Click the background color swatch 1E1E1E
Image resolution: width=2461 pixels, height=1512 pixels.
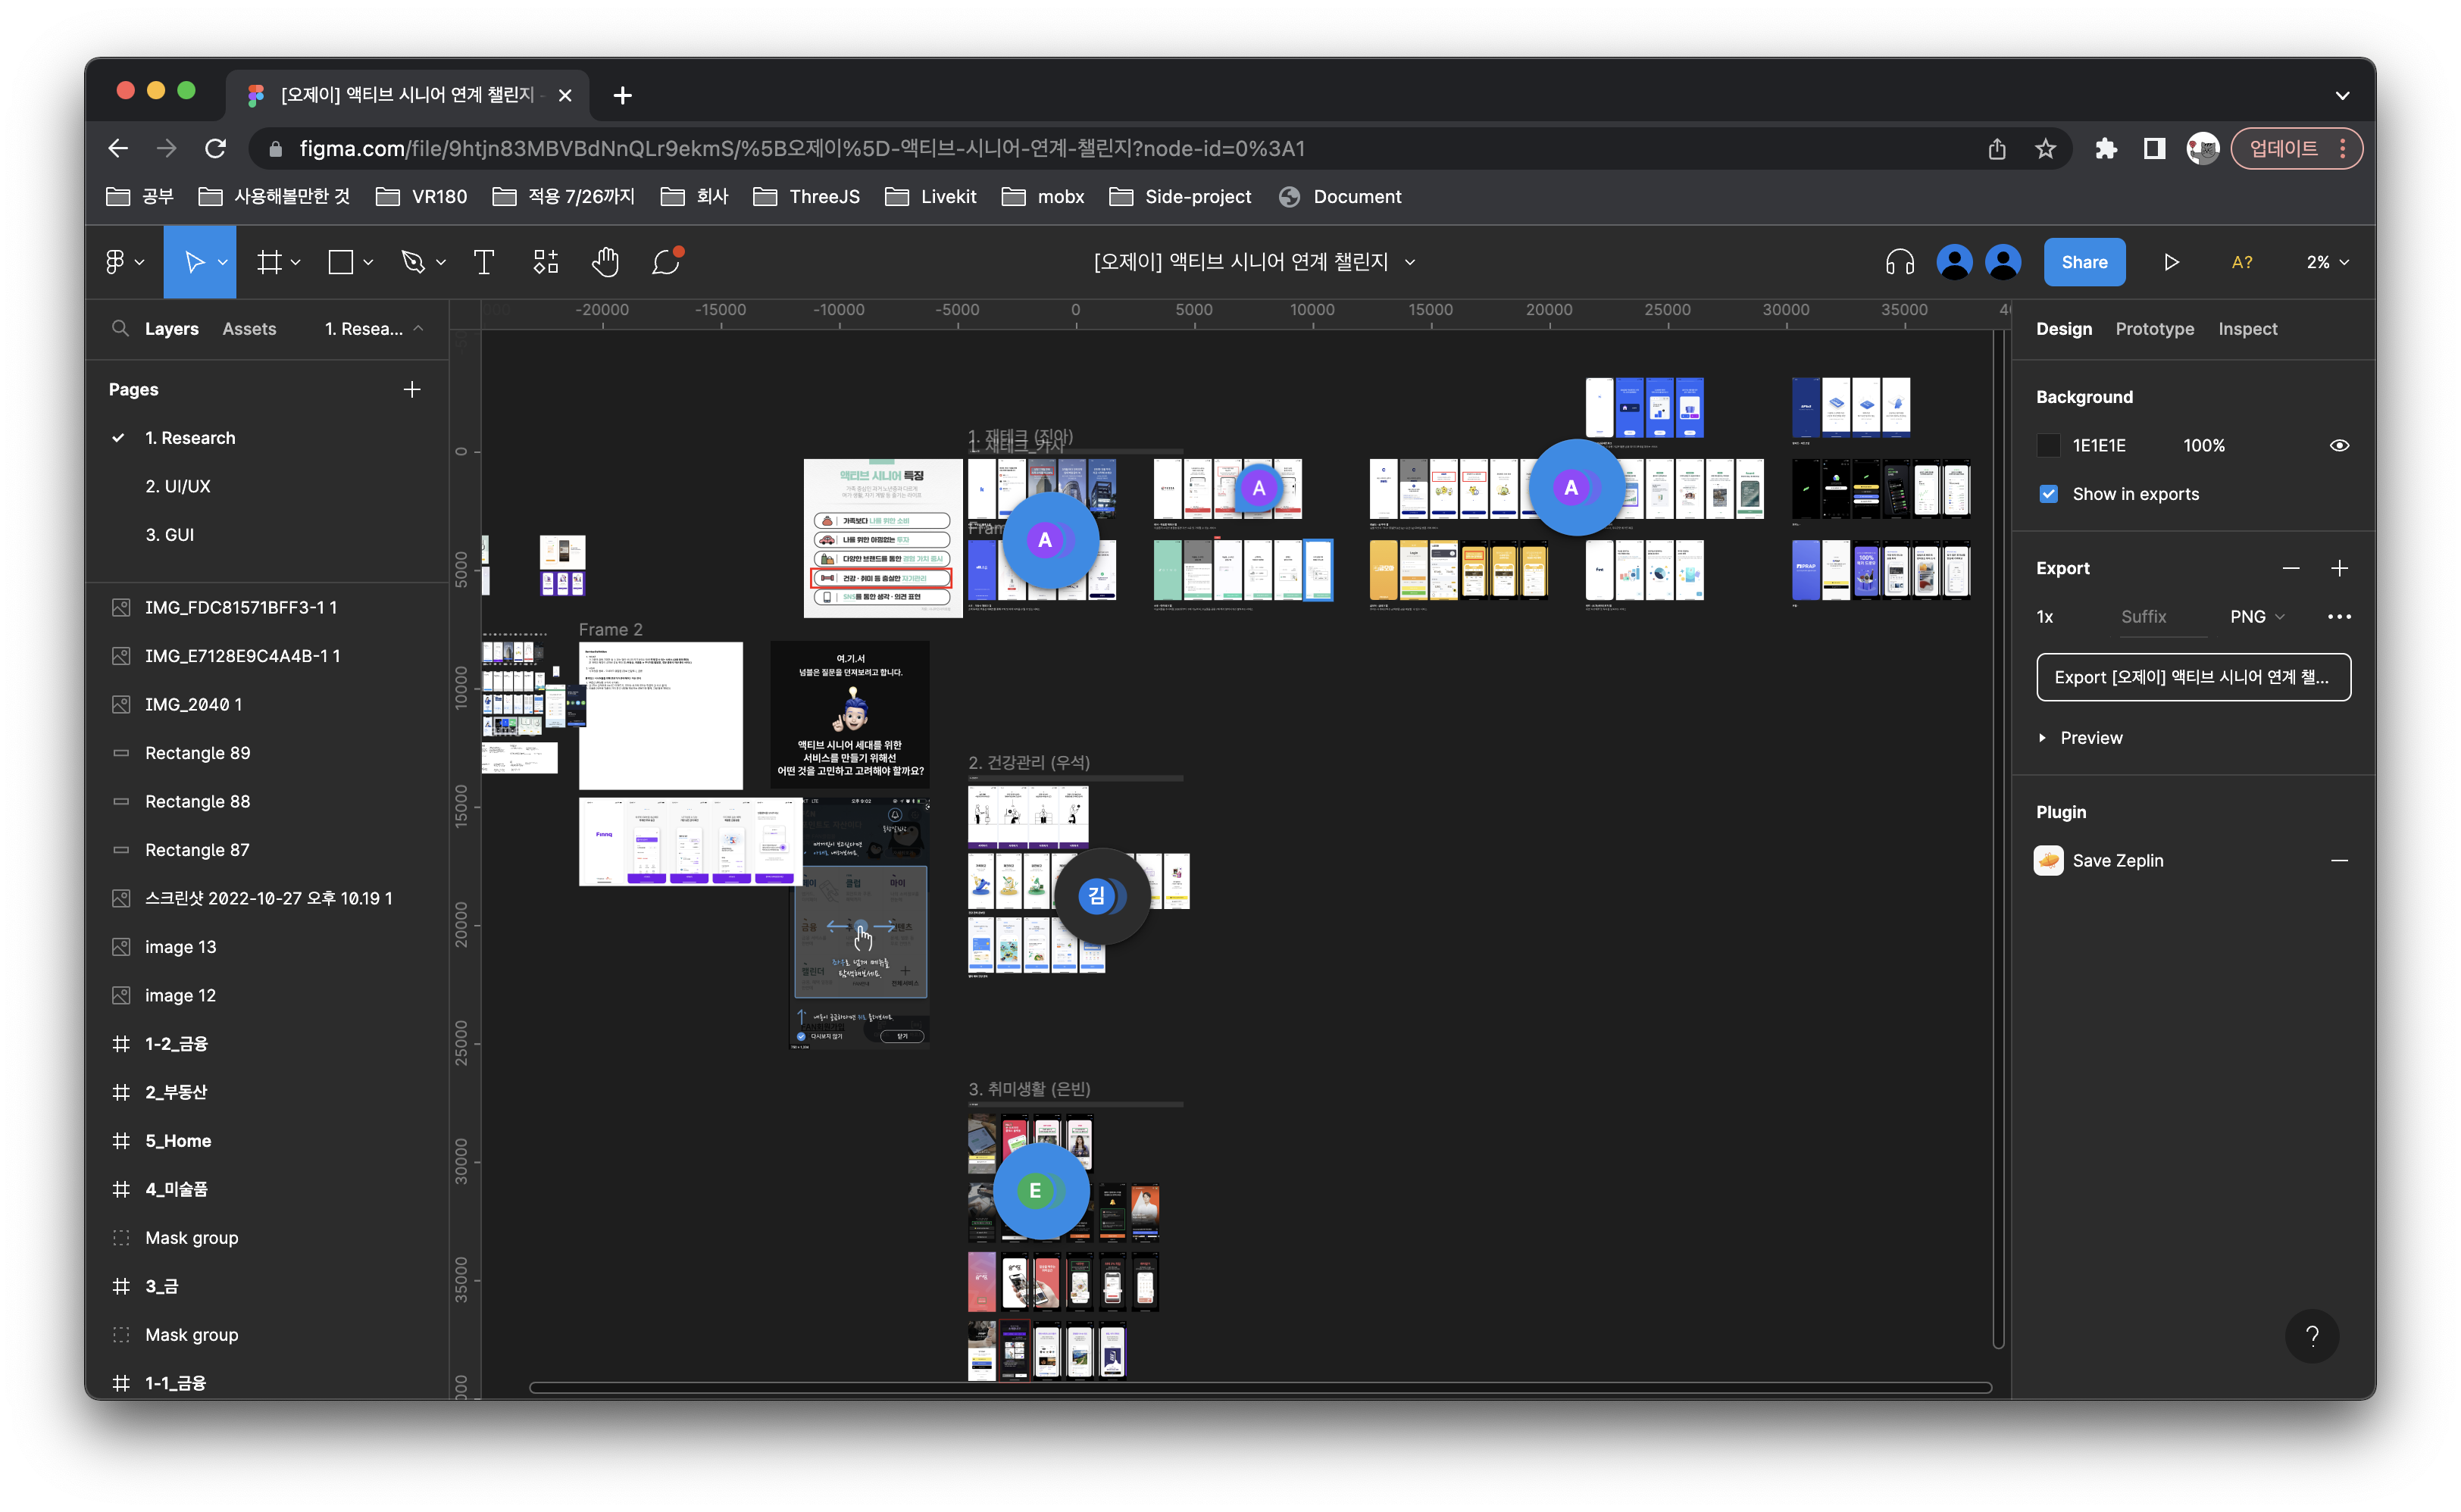2048,446
